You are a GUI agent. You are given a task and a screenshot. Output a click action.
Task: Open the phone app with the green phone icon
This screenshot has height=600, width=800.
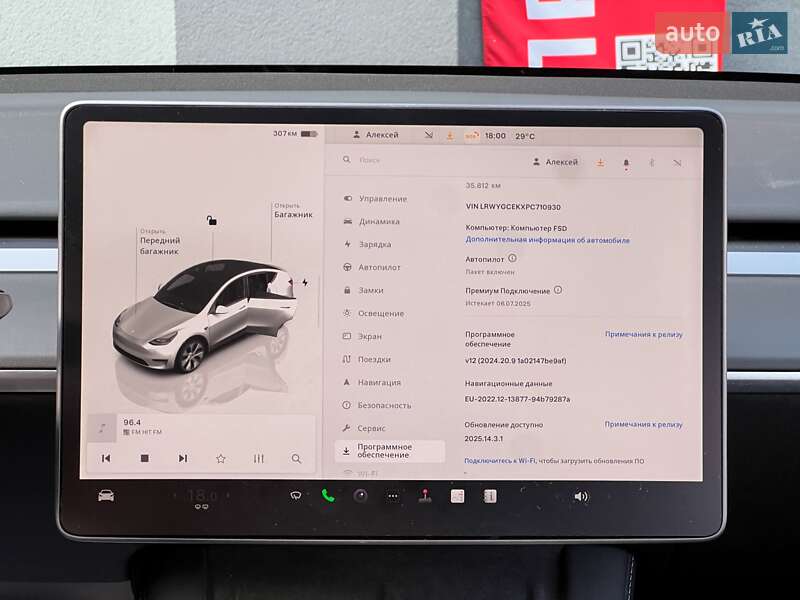coord(328,495)
